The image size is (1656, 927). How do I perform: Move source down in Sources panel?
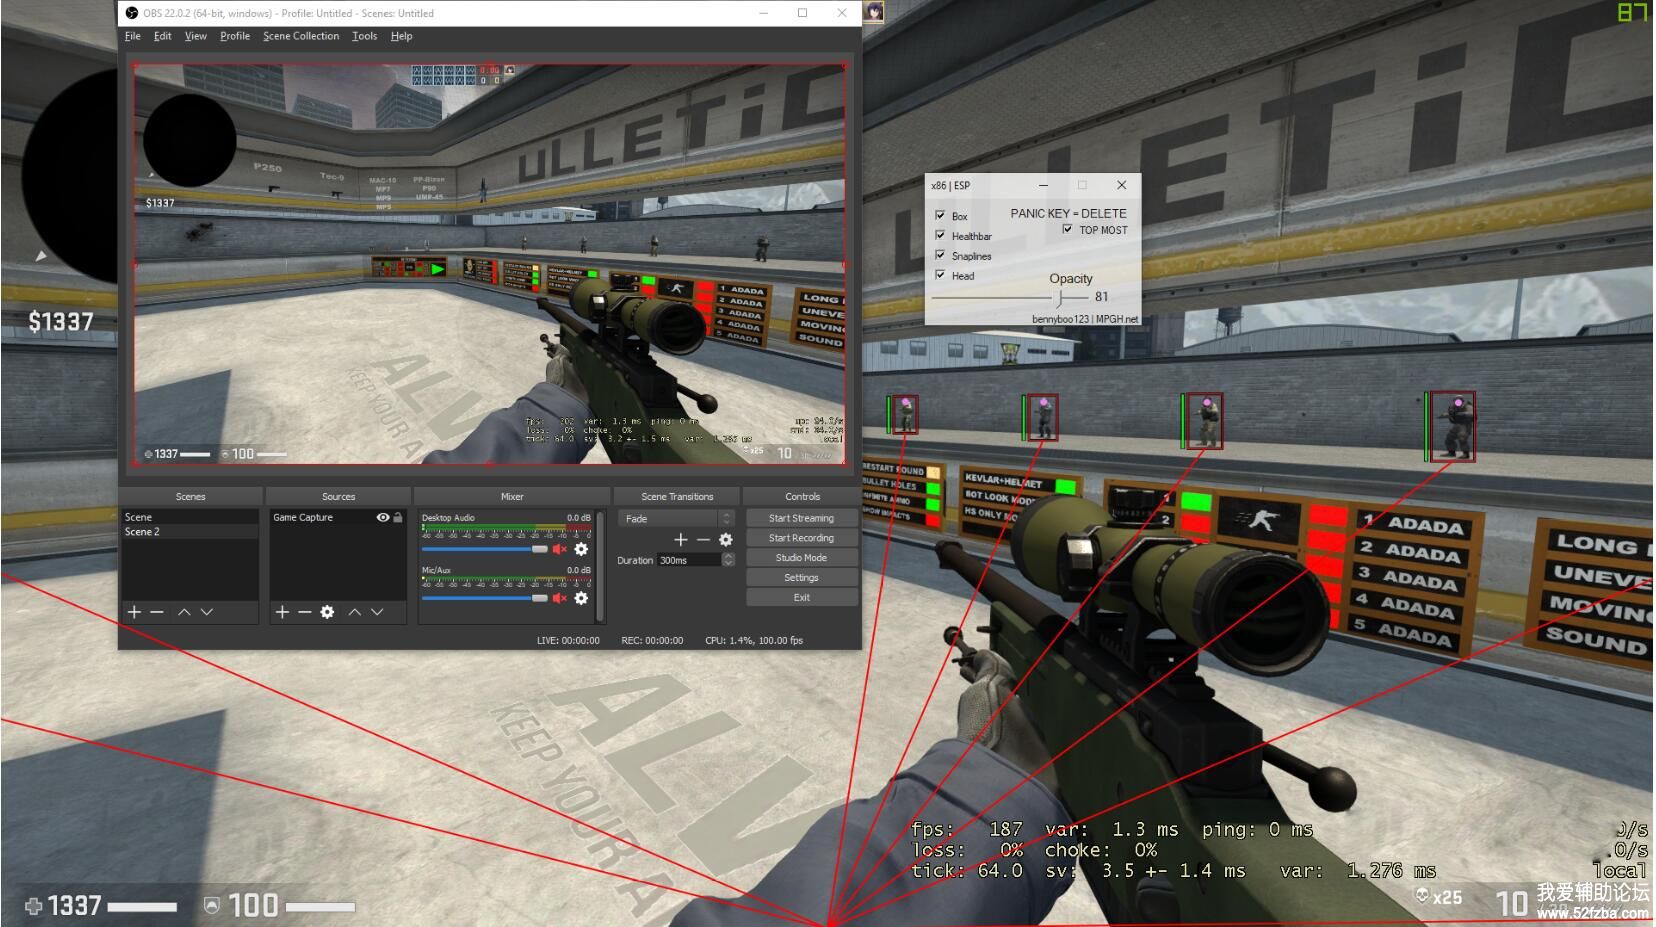(377, 611)
